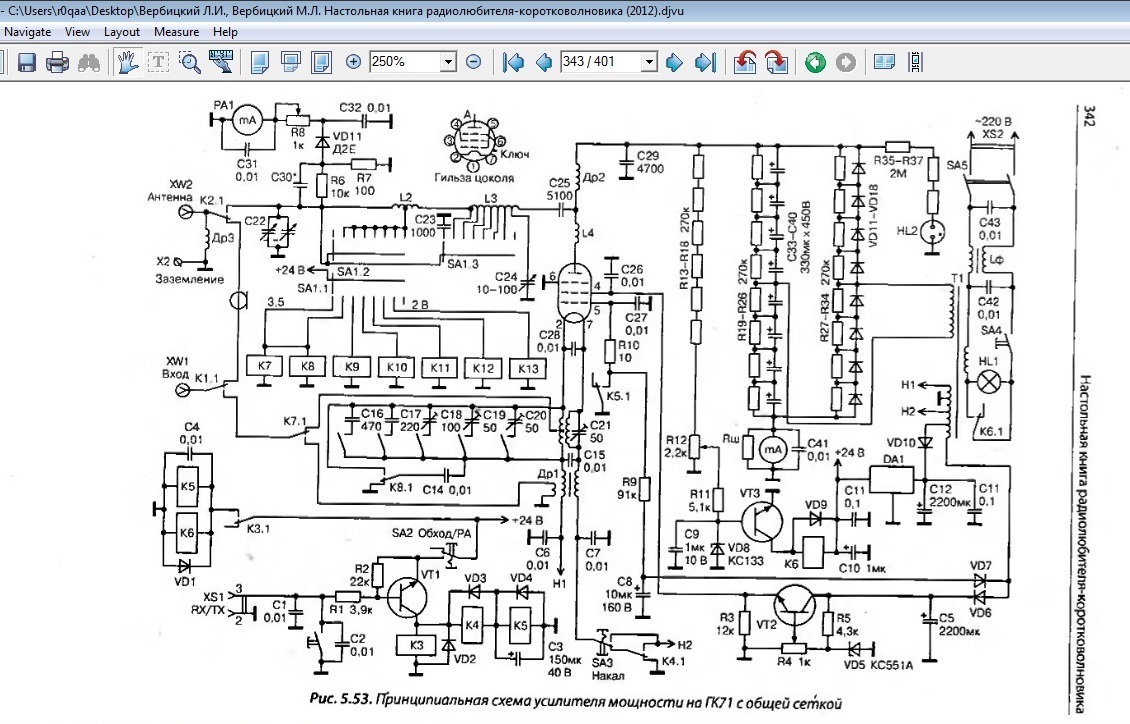Save the document with the floppy disk icon
Image resolution: width=1130 pixels, height=724 pixels.
27,62
